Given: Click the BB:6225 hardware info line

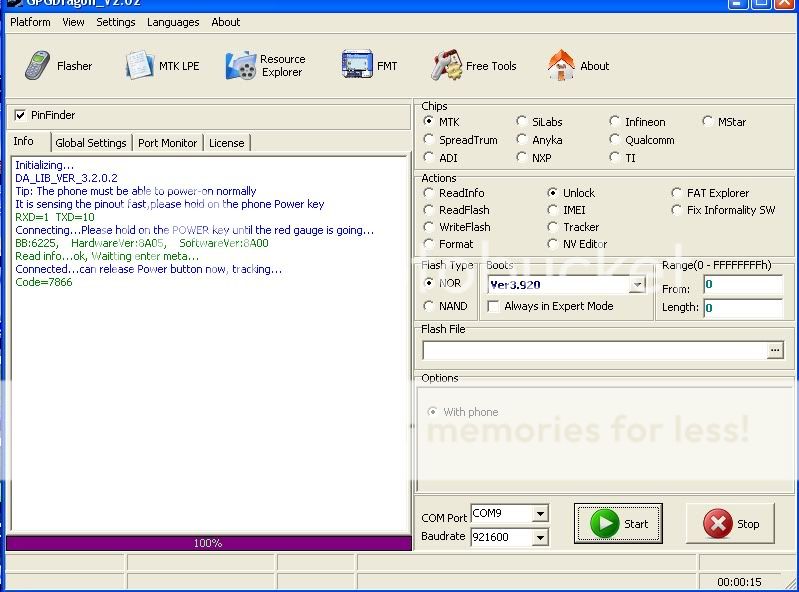Looking at the screenshot, I should 142,243.
